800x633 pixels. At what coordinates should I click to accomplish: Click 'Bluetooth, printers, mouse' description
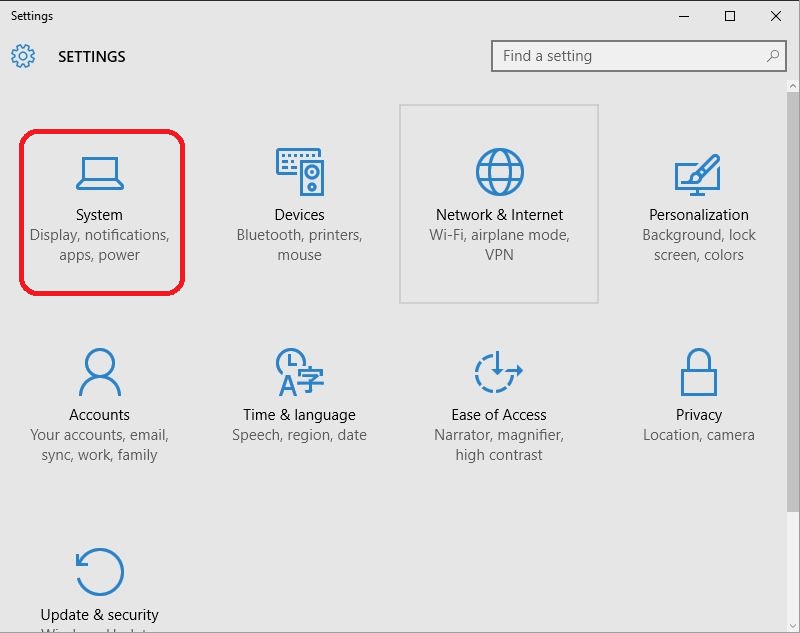tap(299, 245)
